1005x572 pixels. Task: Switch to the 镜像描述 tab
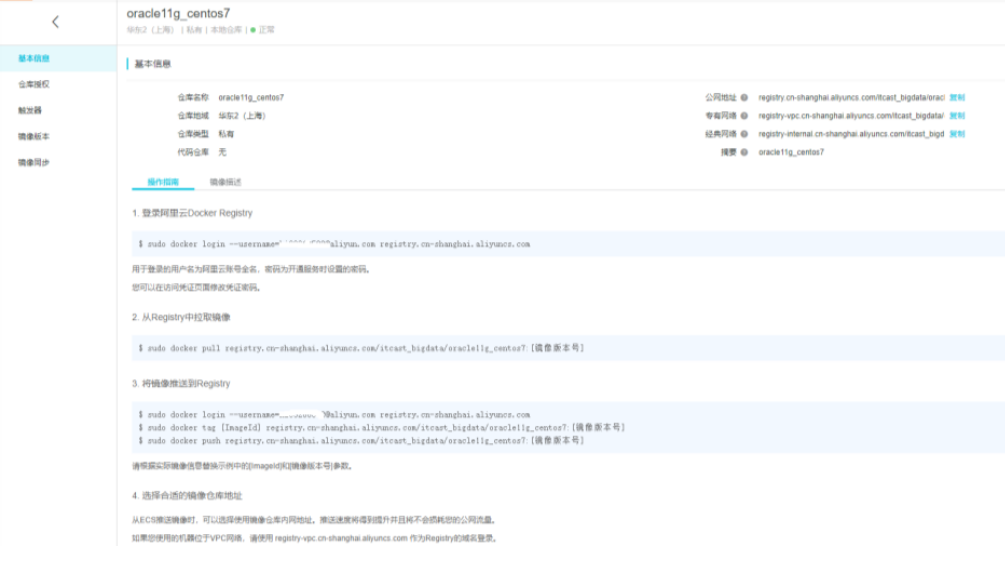click(x=225, y=182)
